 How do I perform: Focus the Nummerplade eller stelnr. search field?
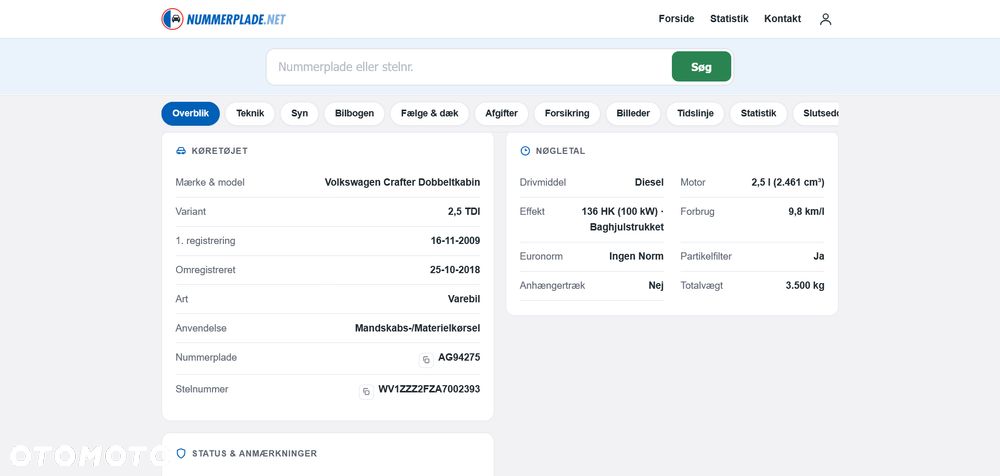coord(469,67)
